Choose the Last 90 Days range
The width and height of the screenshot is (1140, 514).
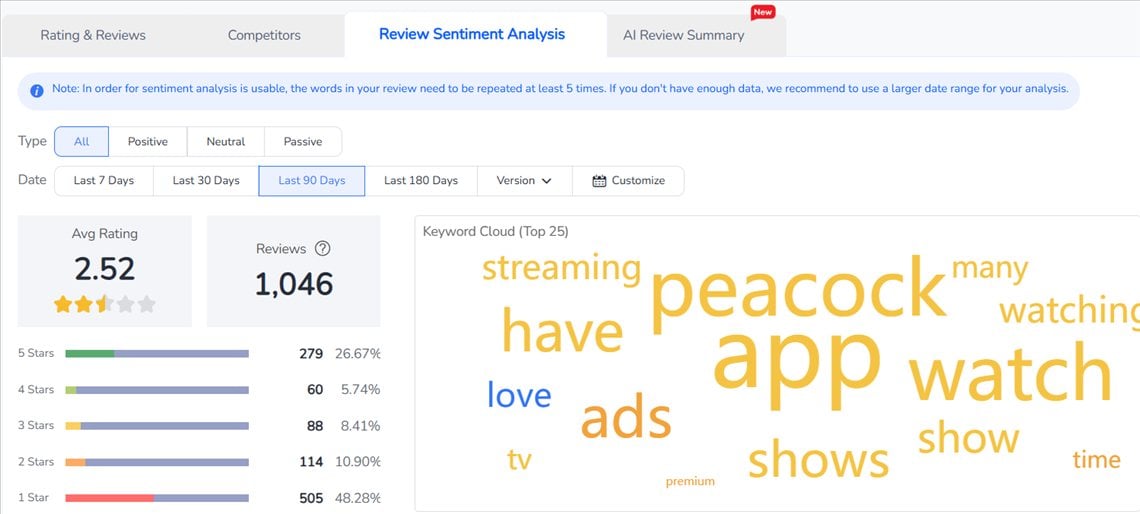tap(312, 181)
